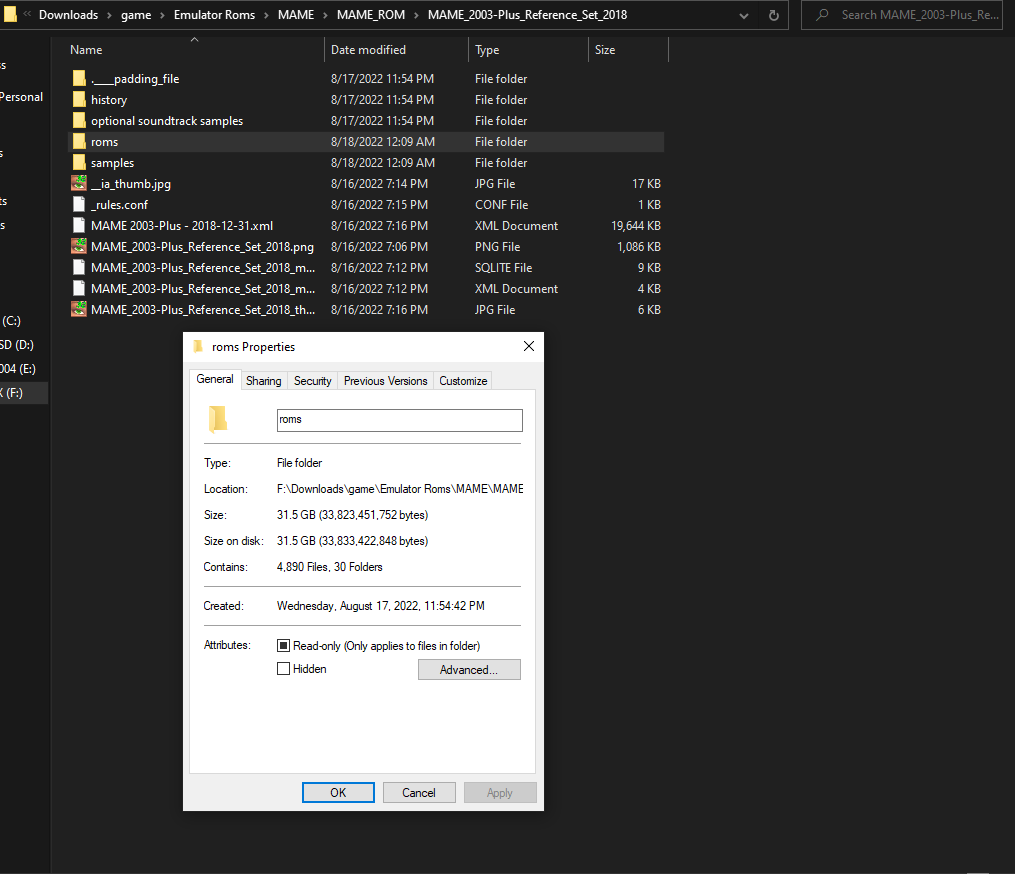Navigate to MAME_ROM in breadcrumb
This screenshot has width=1015, height=874.
point(371,15)
